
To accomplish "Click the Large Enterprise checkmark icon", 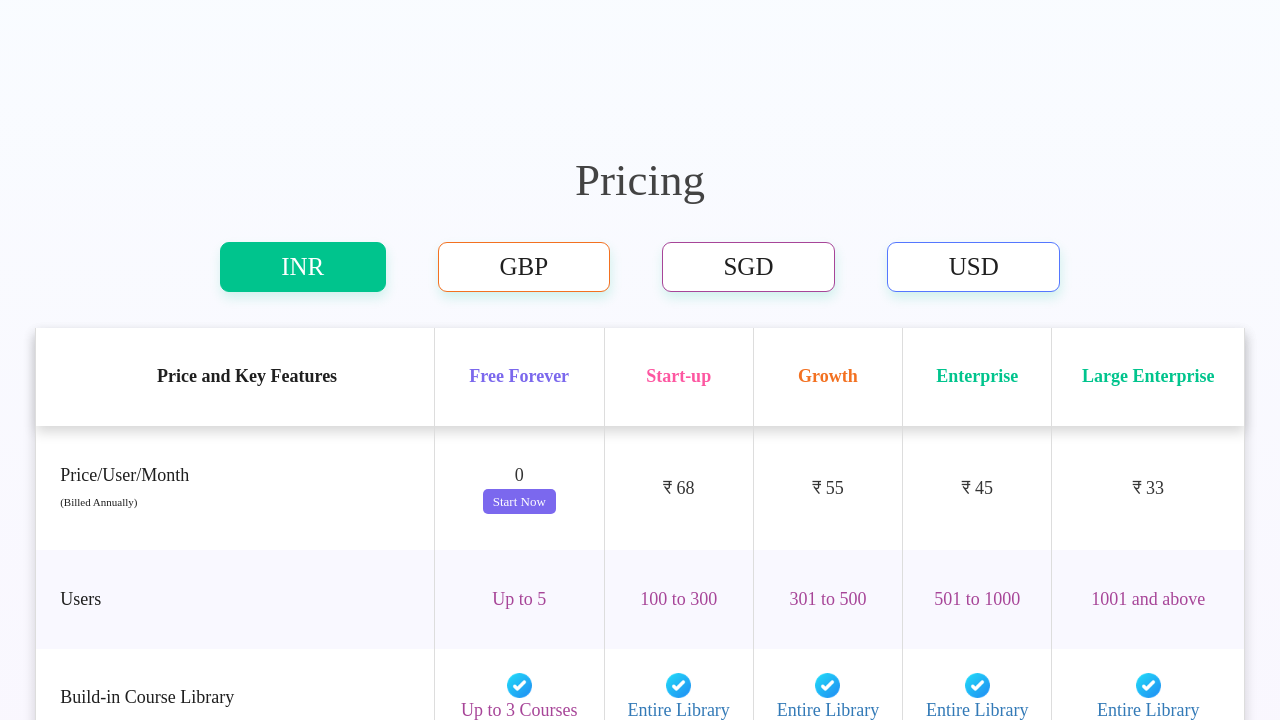I will (x=1148, y=685).
